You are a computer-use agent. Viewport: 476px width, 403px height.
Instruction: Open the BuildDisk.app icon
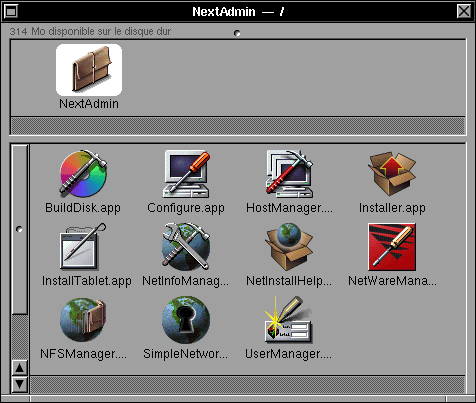coord(83,173)
